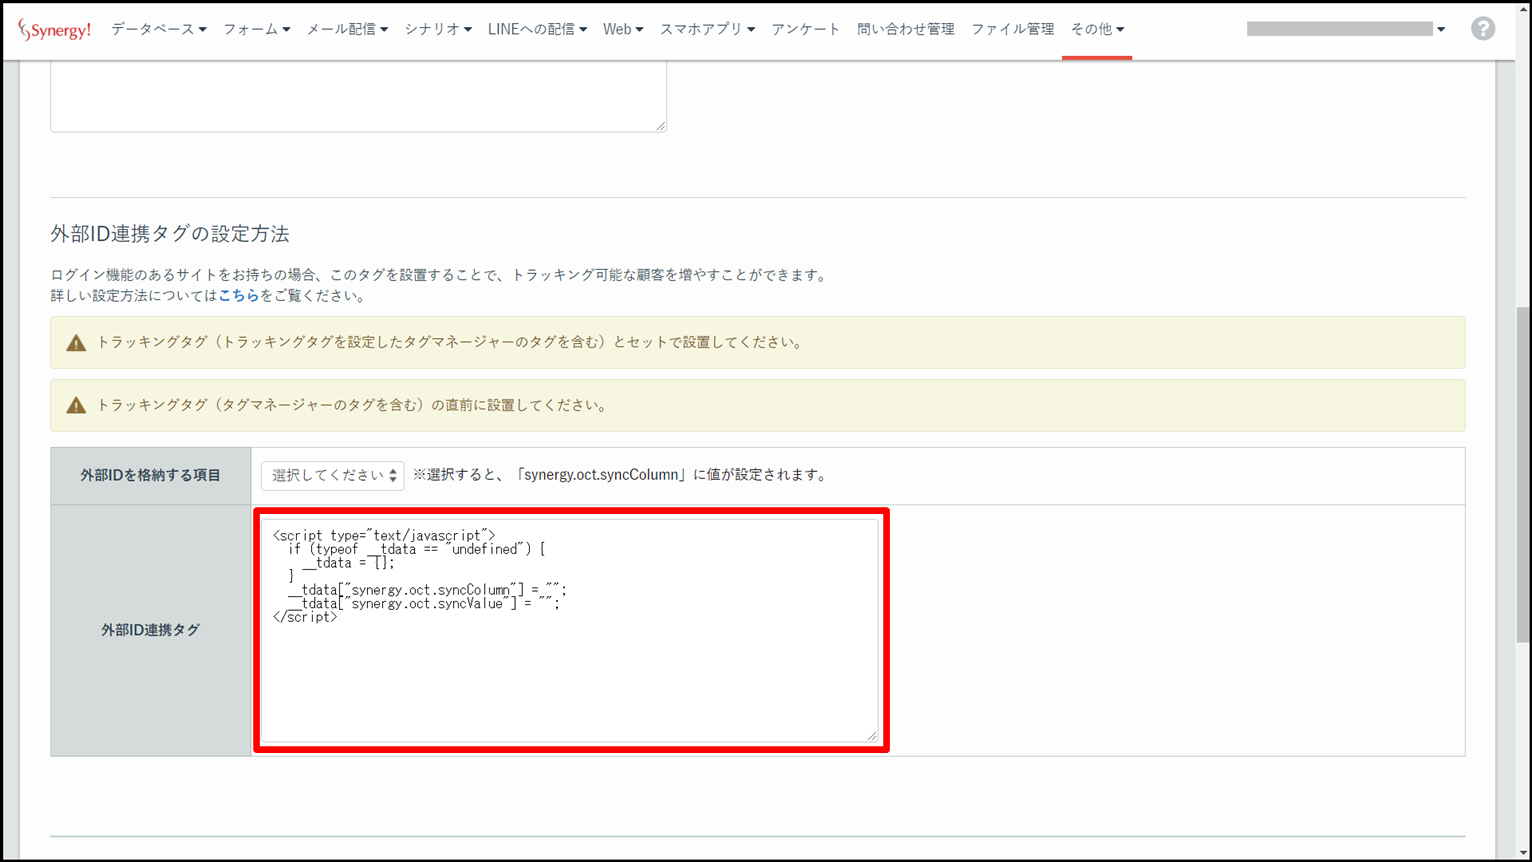Click inside the 外部ID連携タグ code textarea
Image resolution: width=1532 pixels, height=862 pixels.
click(x=568, y=670)
